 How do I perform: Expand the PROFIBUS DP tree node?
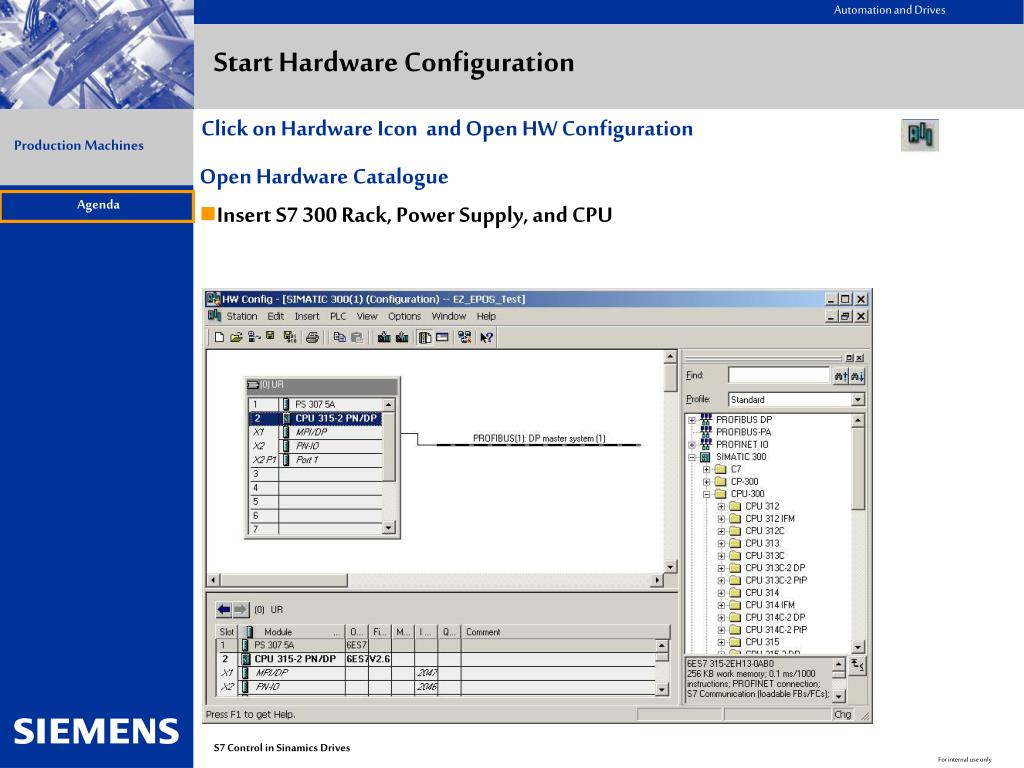click(692, 420)
